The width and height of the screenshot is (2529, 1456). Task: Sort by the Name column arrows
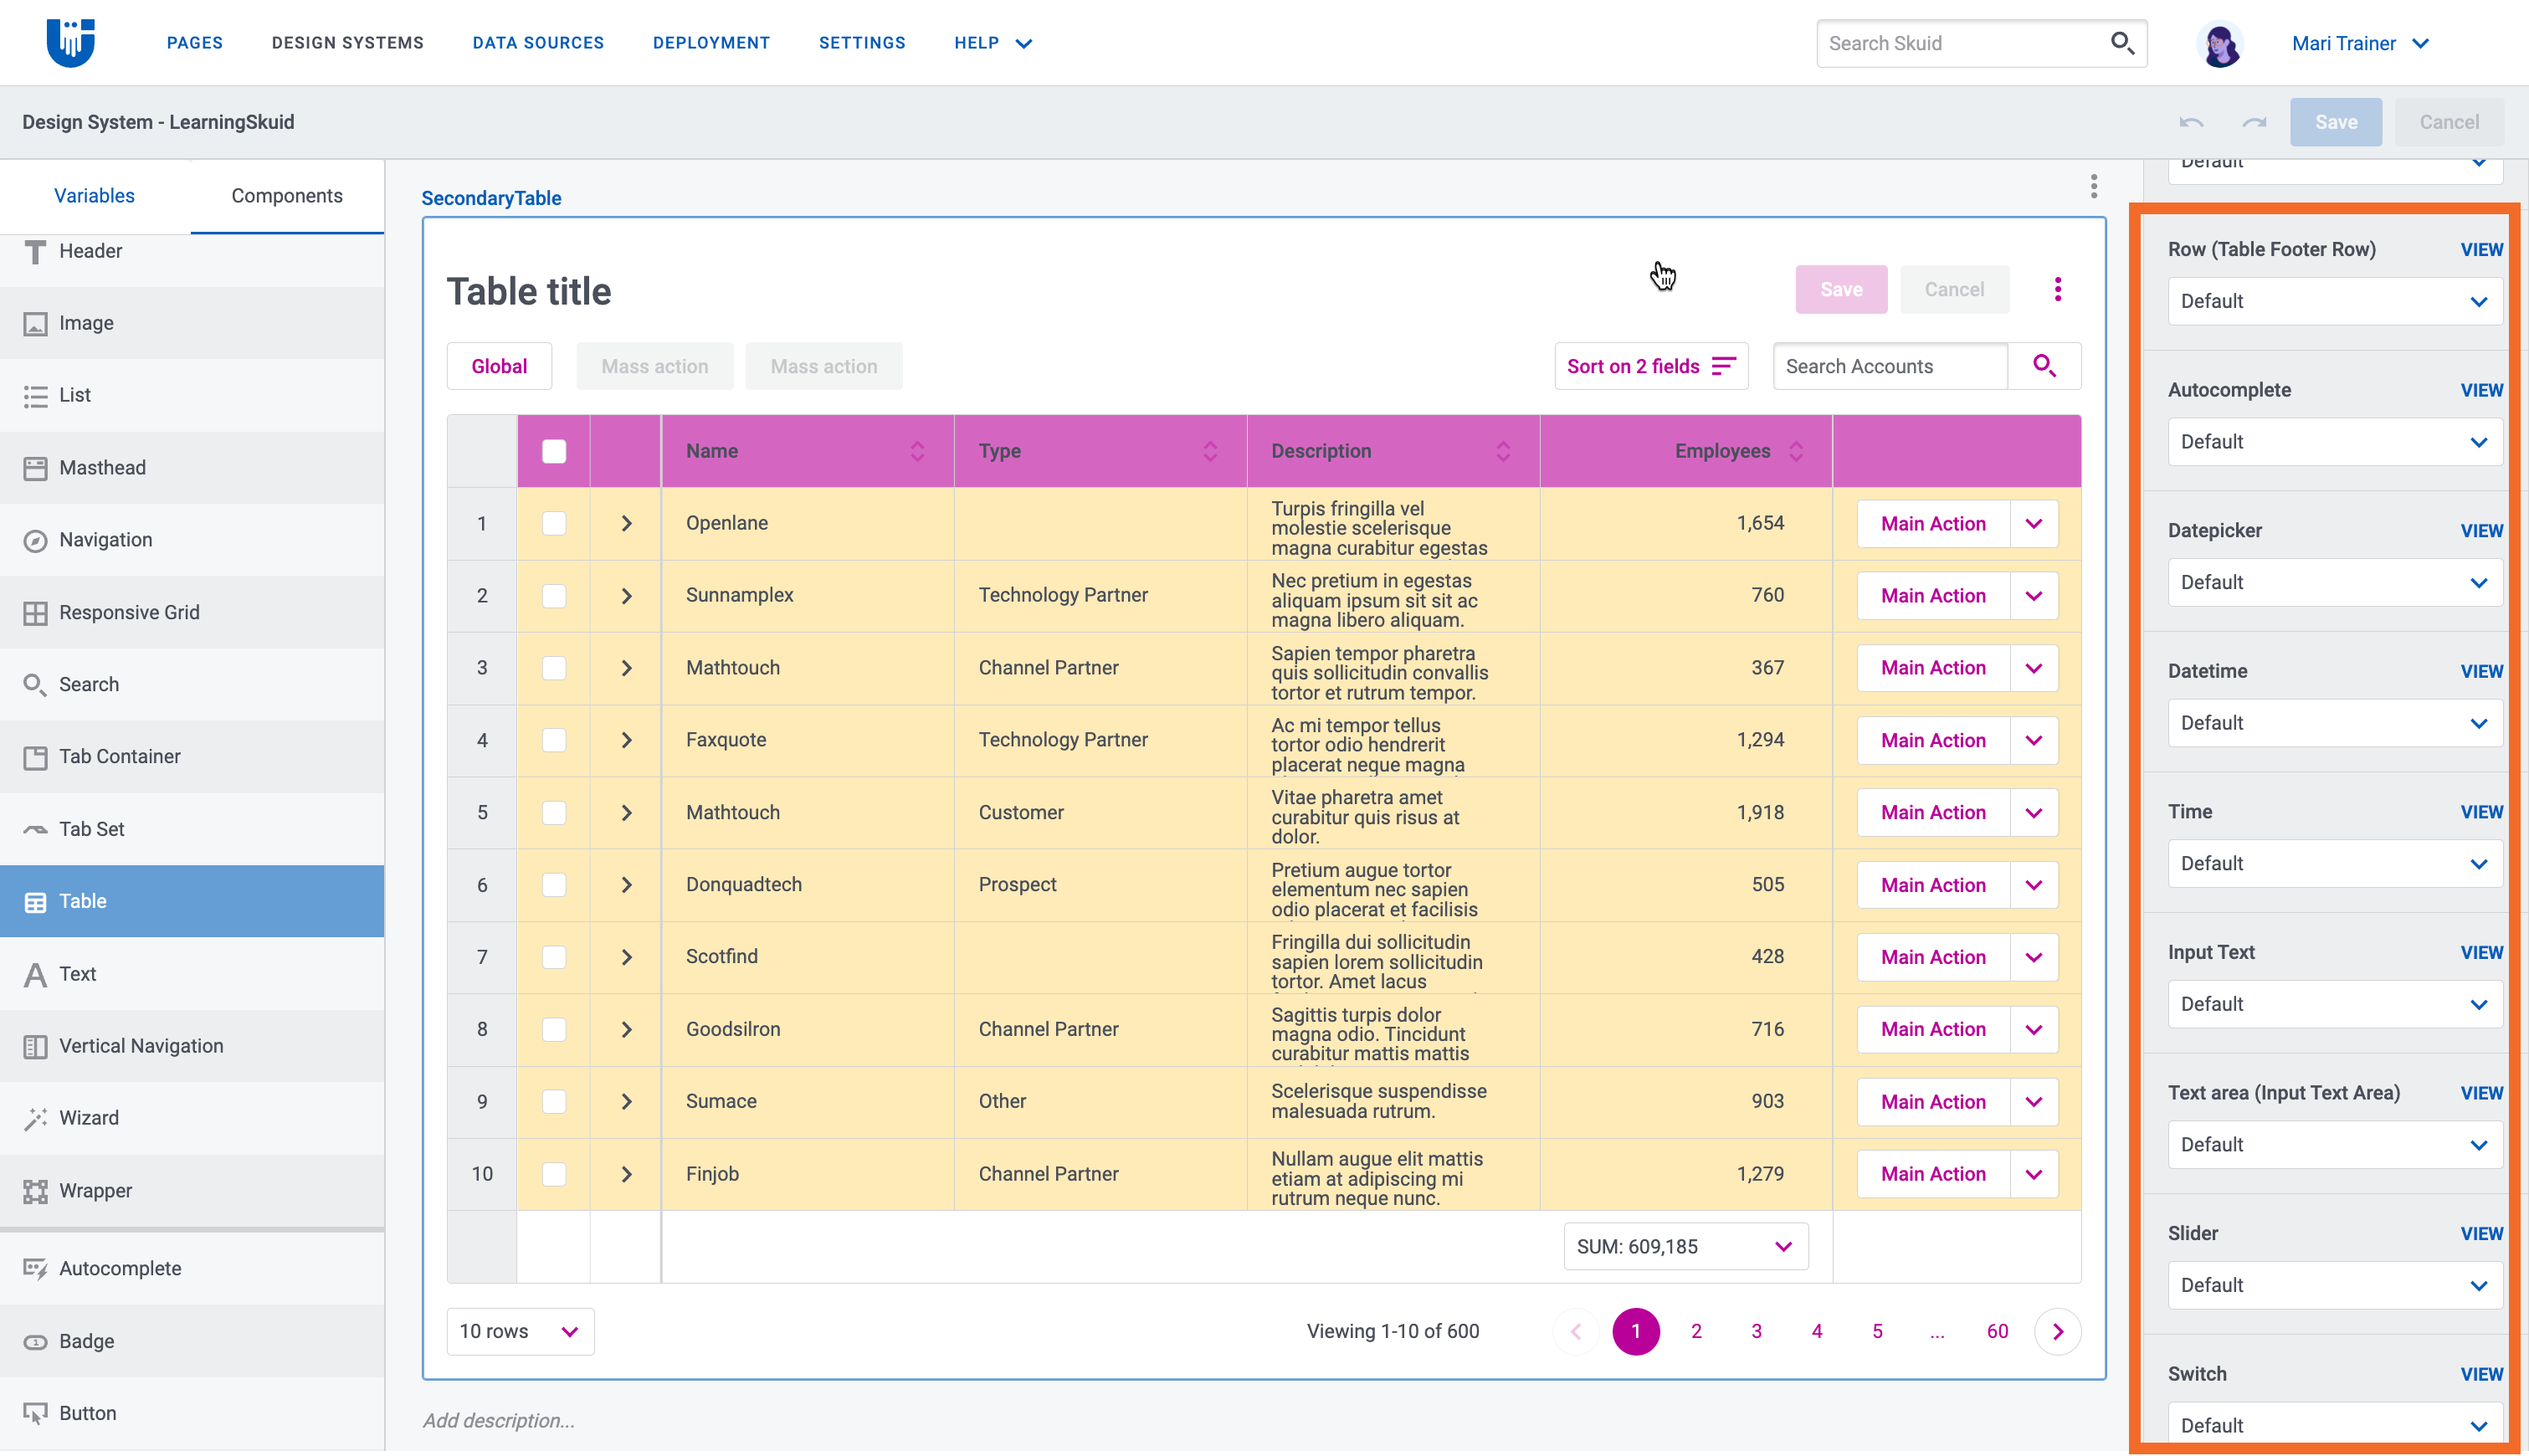point(917,451)
